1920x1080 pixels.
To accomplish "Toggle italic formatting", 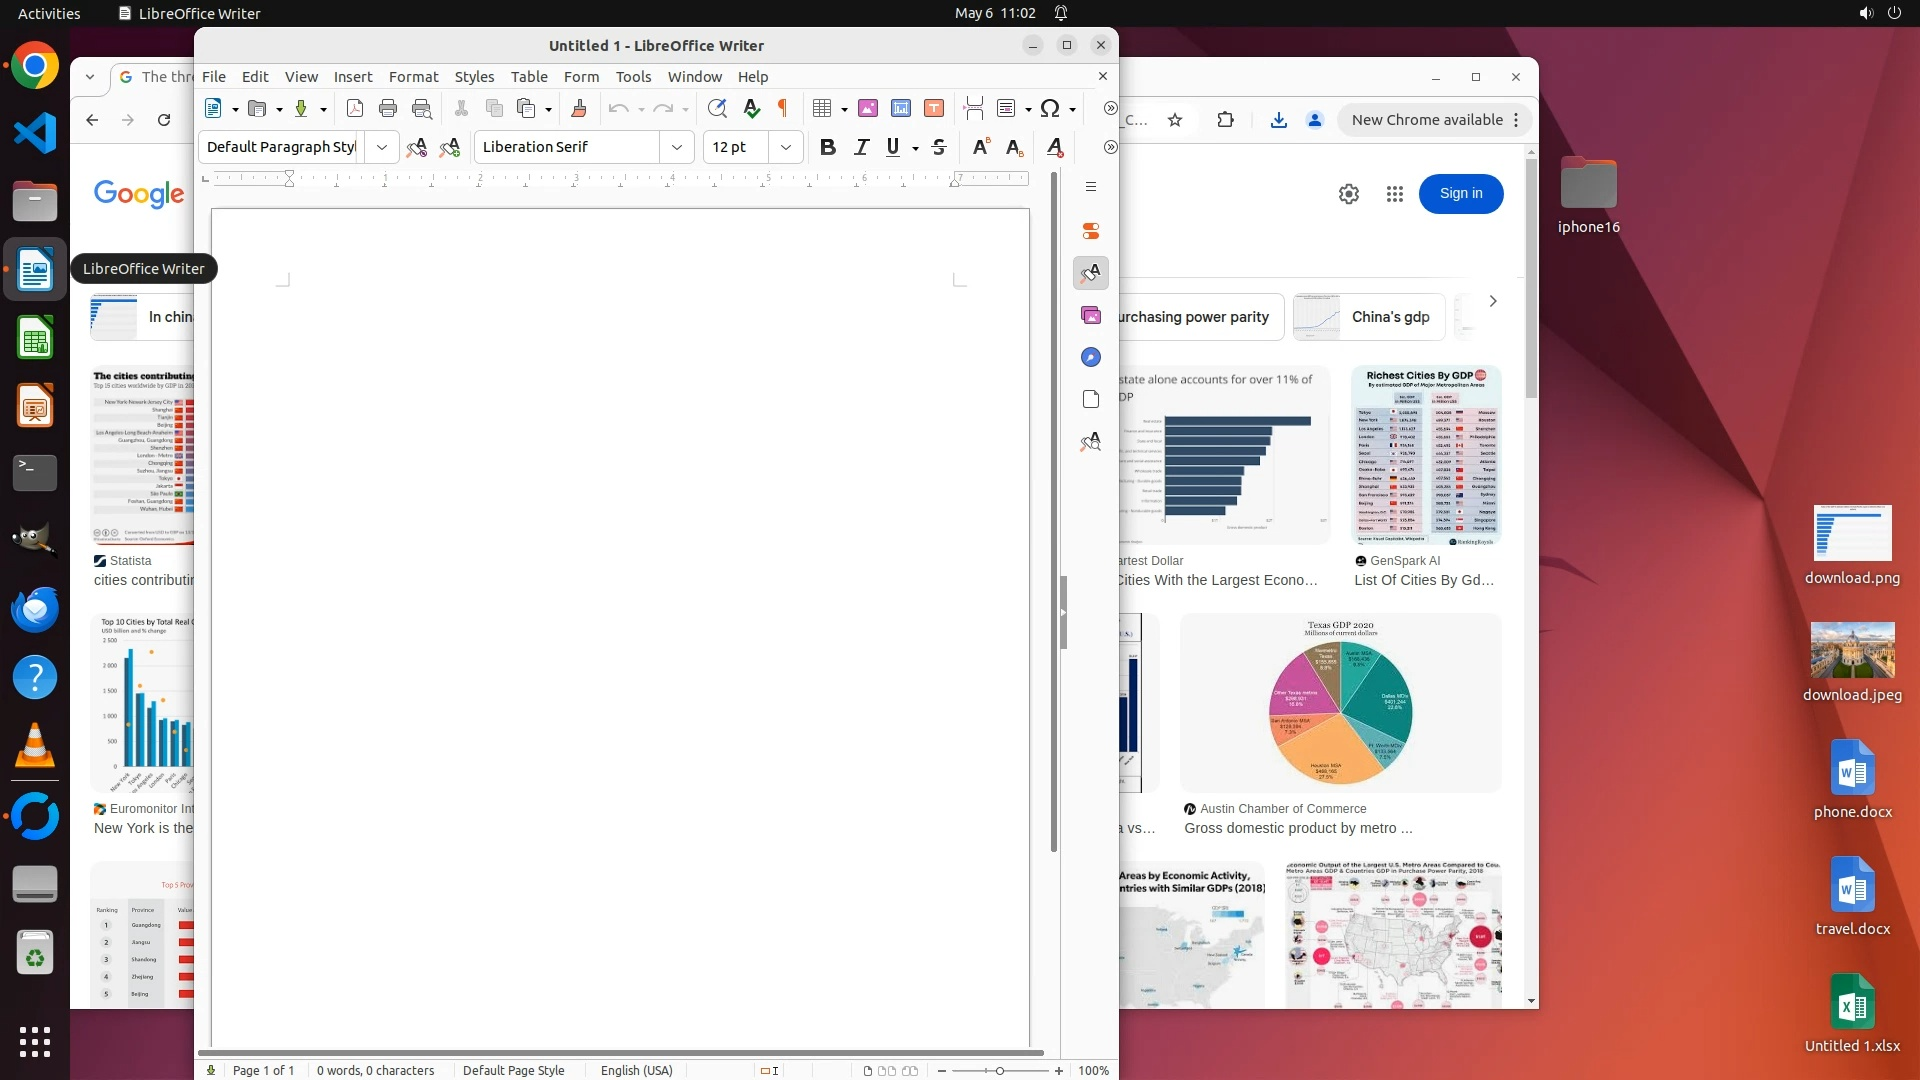I will (861, 147).
